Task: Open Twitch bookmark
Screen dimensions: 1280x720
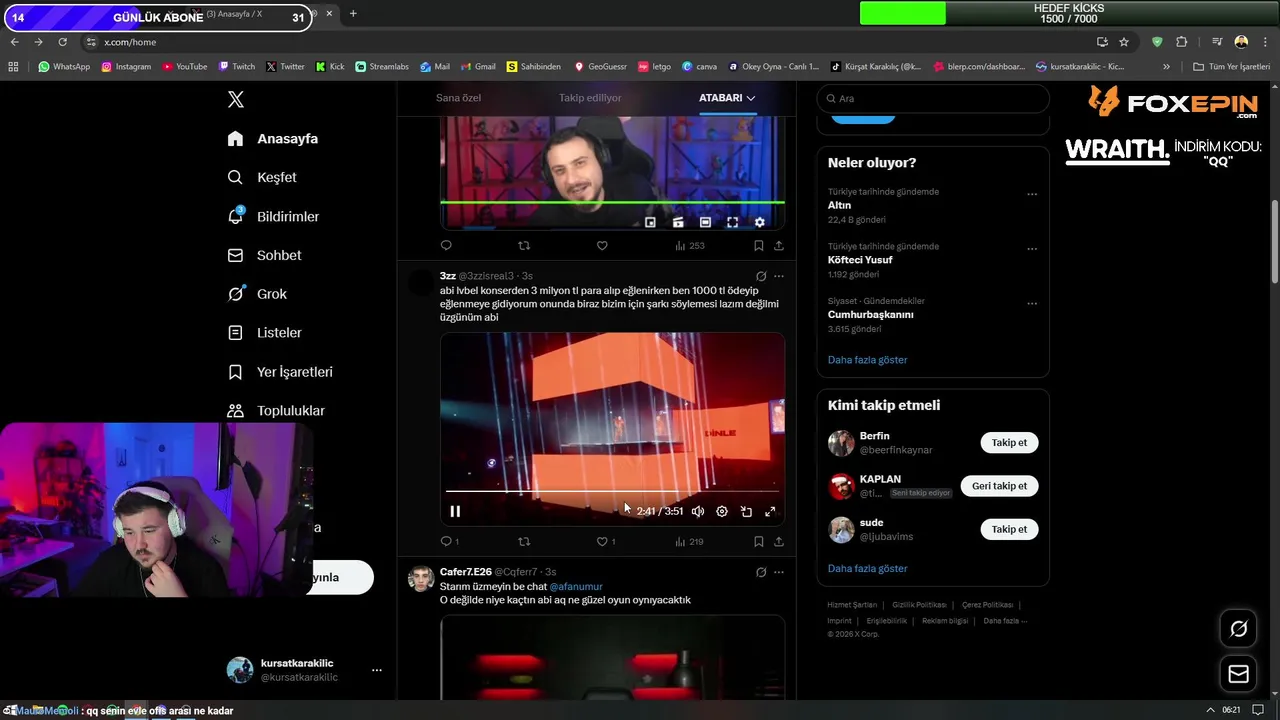Action: 237,67
